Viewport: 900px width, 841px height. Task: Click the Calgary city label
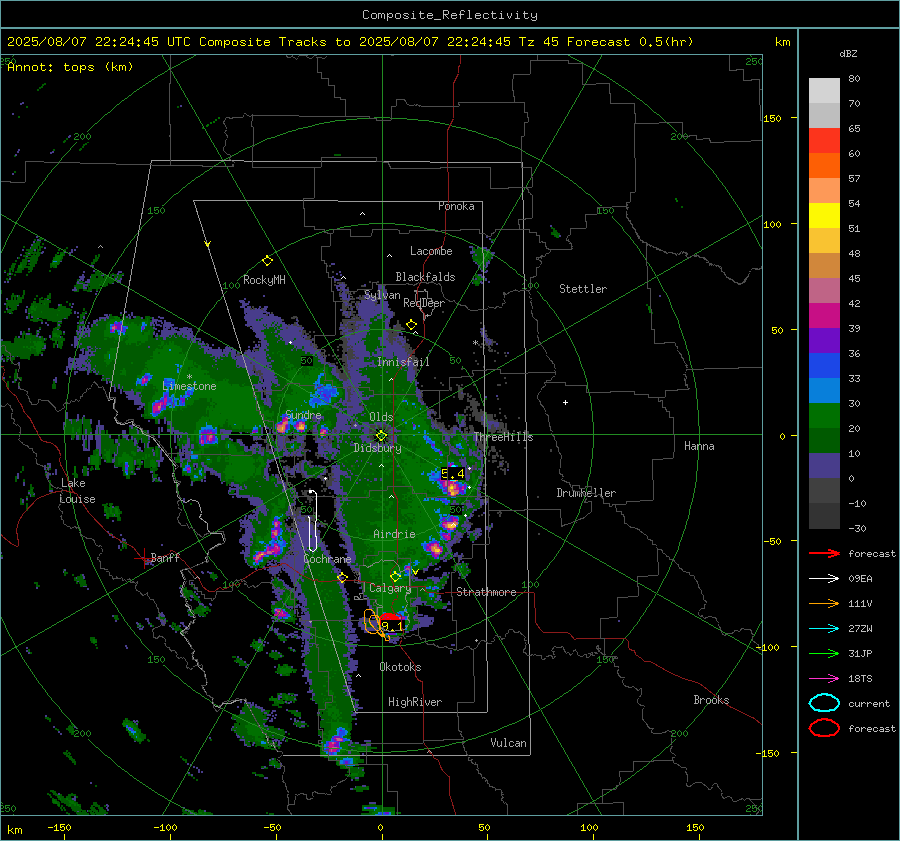[x=390, y=588]
